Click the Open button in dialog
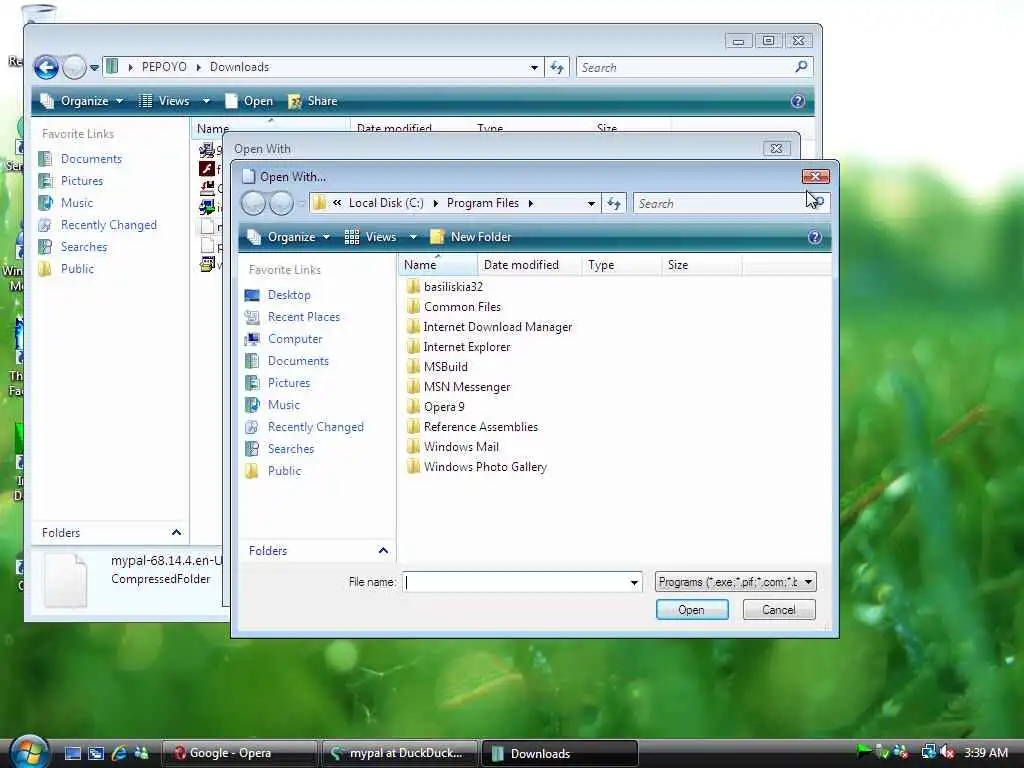Screen dimensions: 1024x768 pos(692,610)
